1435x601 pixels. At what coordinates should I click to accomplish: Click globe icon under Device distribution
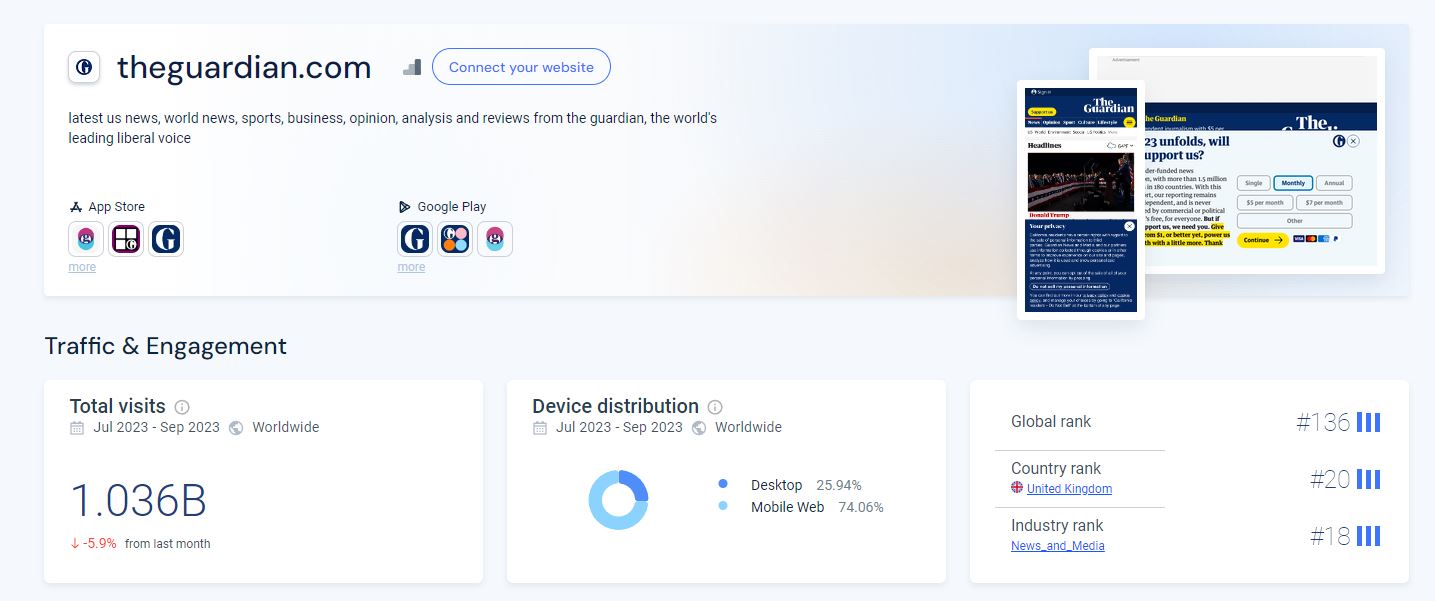699,428
